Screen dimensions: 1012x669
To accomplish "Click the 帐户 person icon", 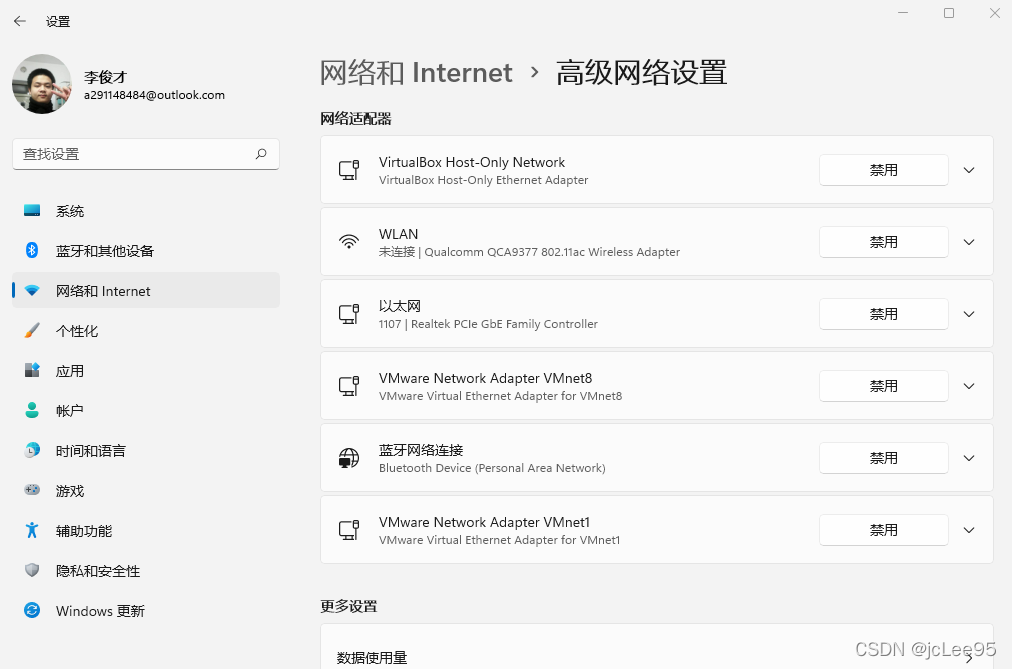I will [x=32, y=410].
